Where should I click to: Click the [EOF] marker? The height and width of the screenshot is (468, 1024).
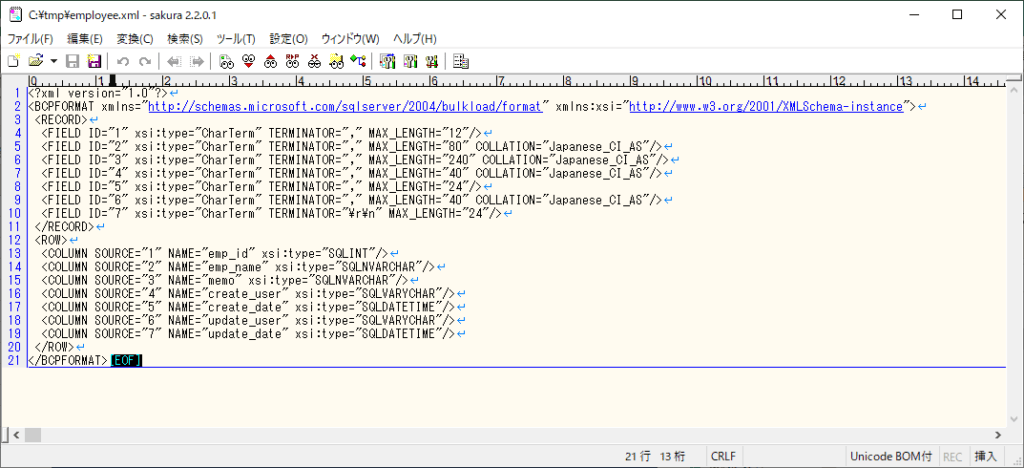point(127,360)
